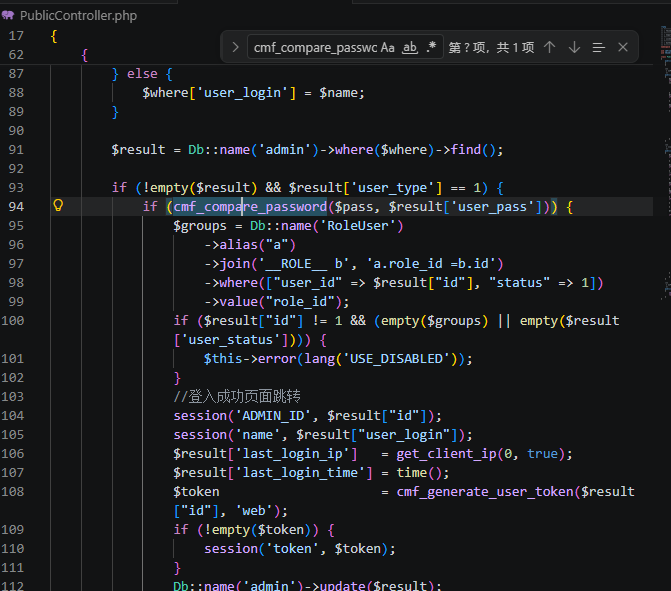The image size is (671, 591).
Task: Toggle Match Whole Word option in find
Action: coord(410,47)
